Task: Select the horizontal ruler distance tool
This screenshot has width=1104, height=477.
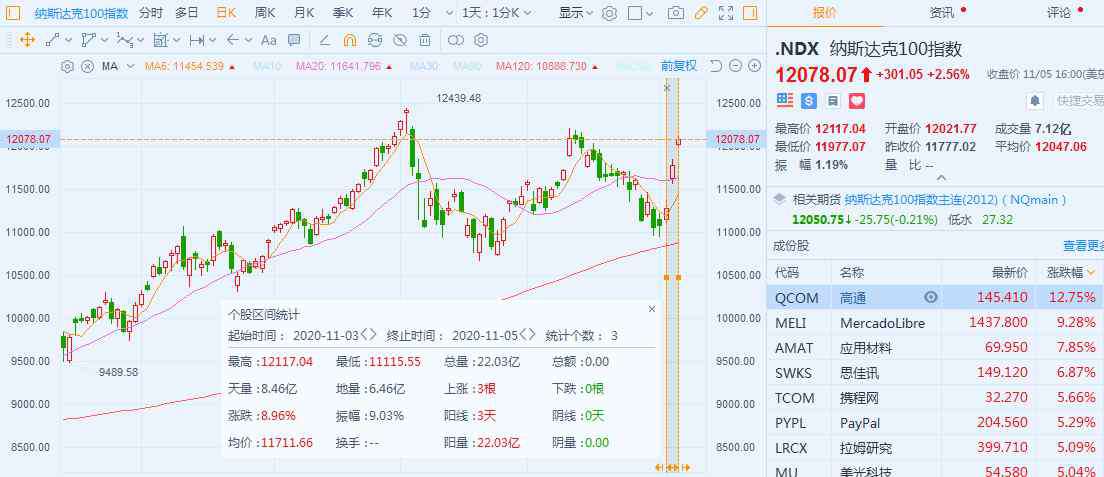Action: tap(197, 40)
